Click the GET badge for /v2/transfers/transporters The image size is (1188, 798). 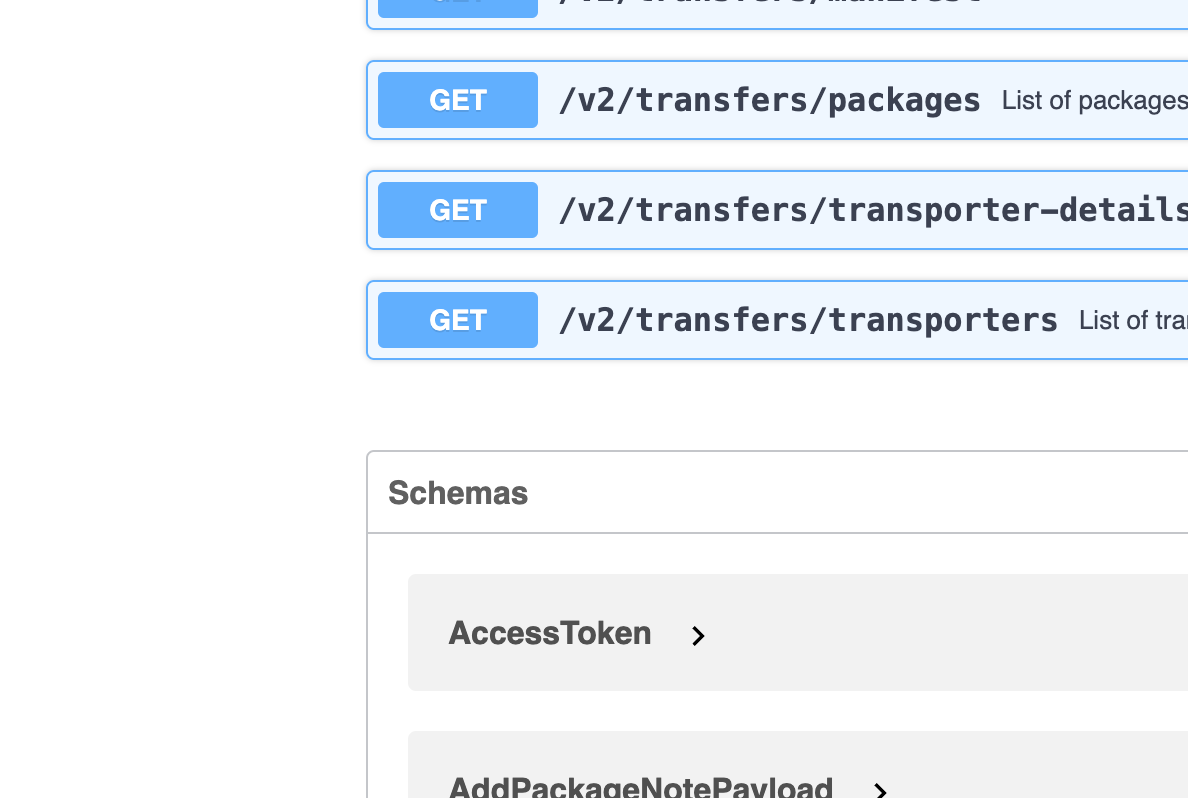click(x=458, y=320)
